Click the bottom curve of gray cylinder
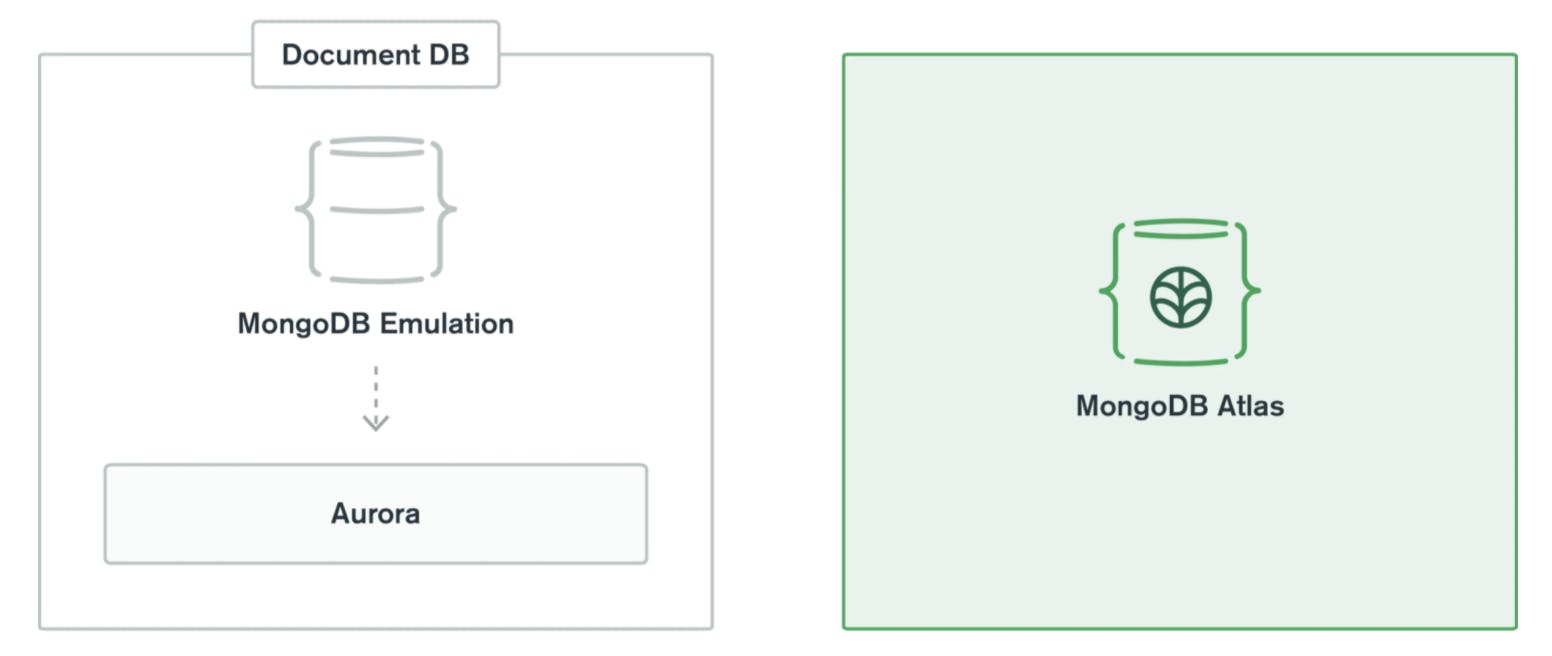The width and height of the screenshot is (1552, 656). pos(376,276)
